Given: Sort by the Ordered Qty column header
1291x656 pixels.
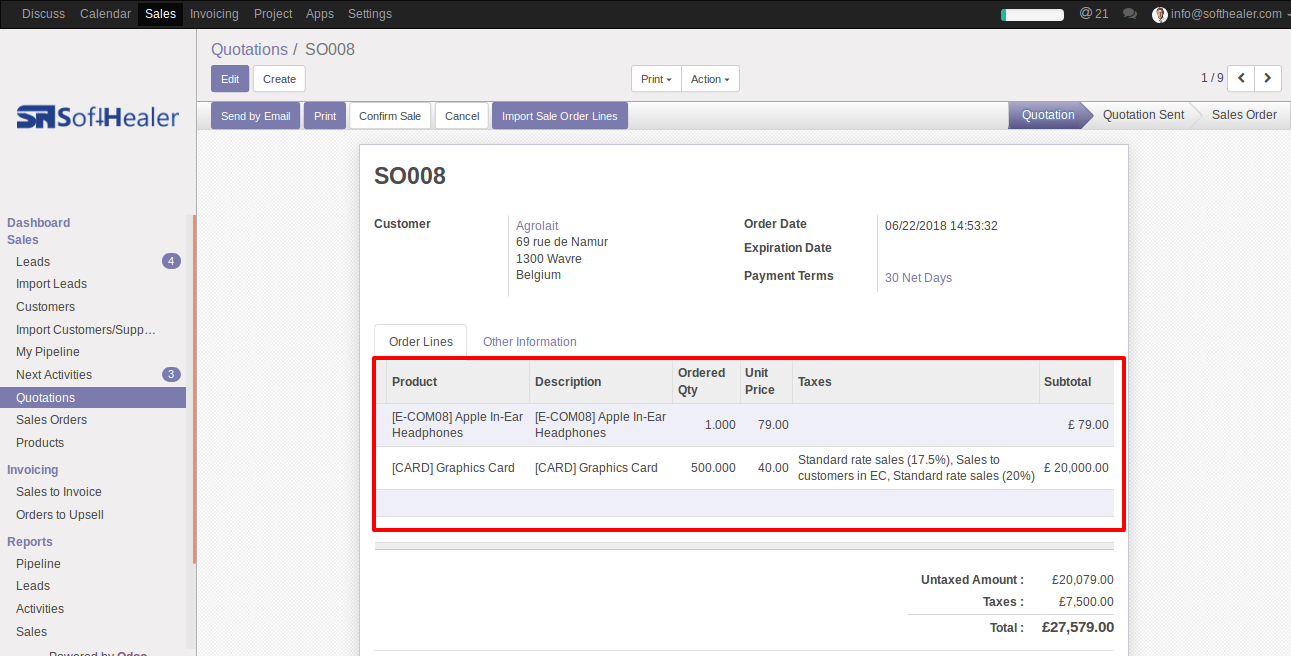Looking at the screenshot, I should tap(706, 382).
